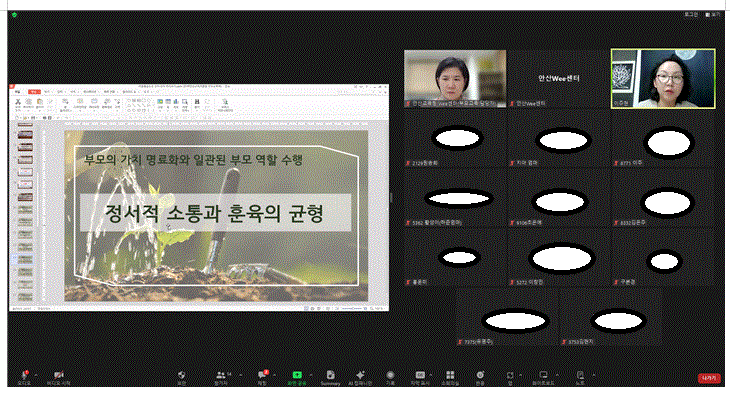Open the meeting Summary tool

click(331, 377)
